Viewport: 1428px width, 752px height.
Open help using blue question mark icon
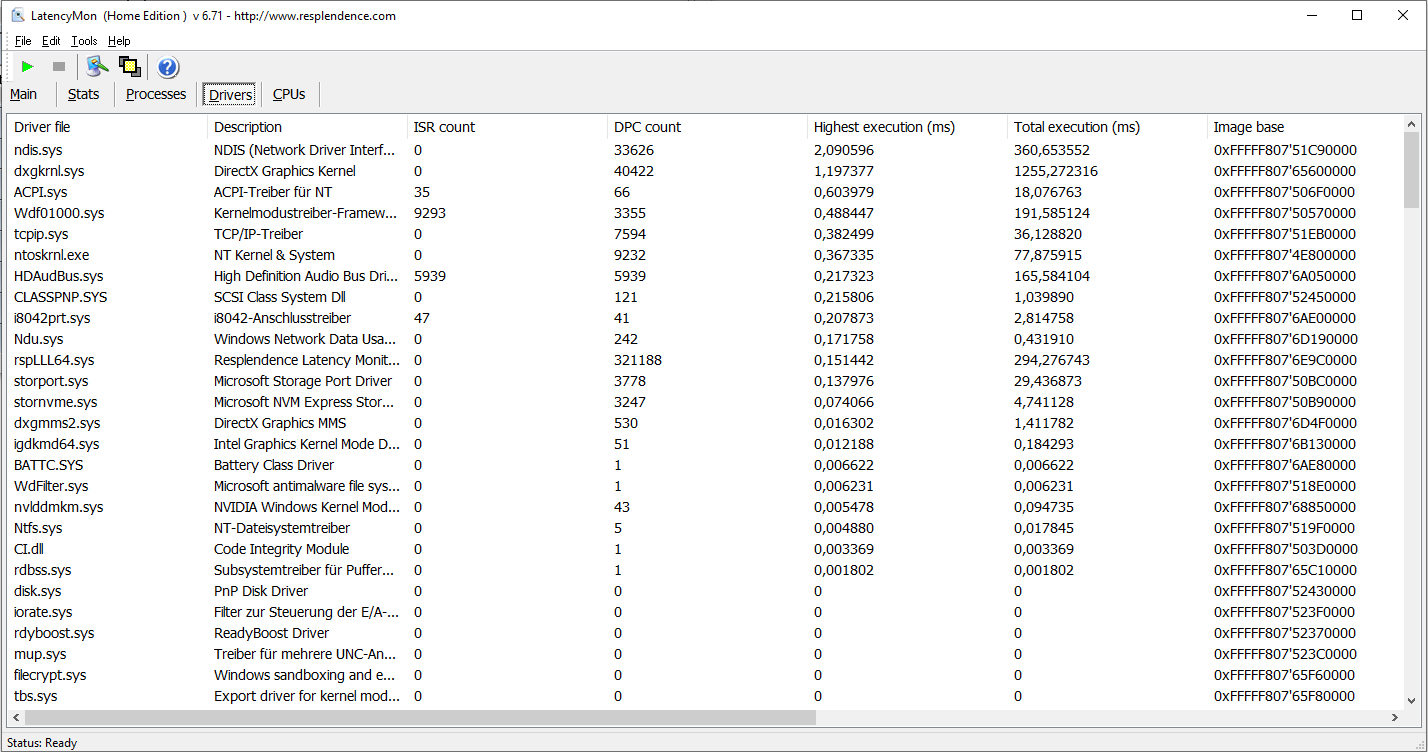[x=168, y=67]
